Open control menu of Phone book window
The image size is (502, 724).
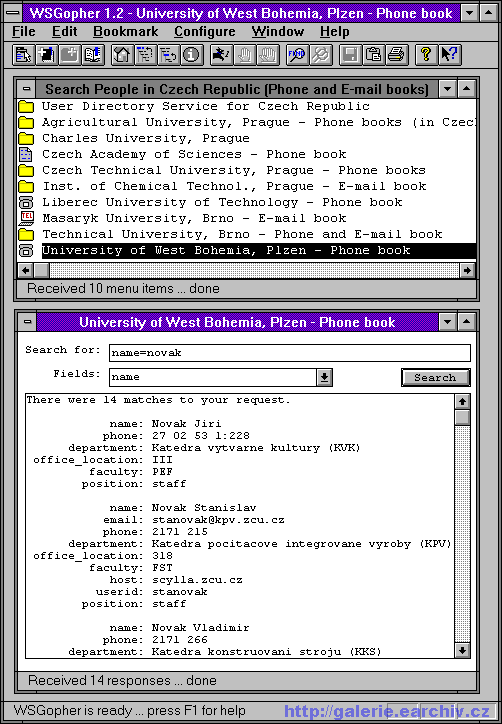27,322
